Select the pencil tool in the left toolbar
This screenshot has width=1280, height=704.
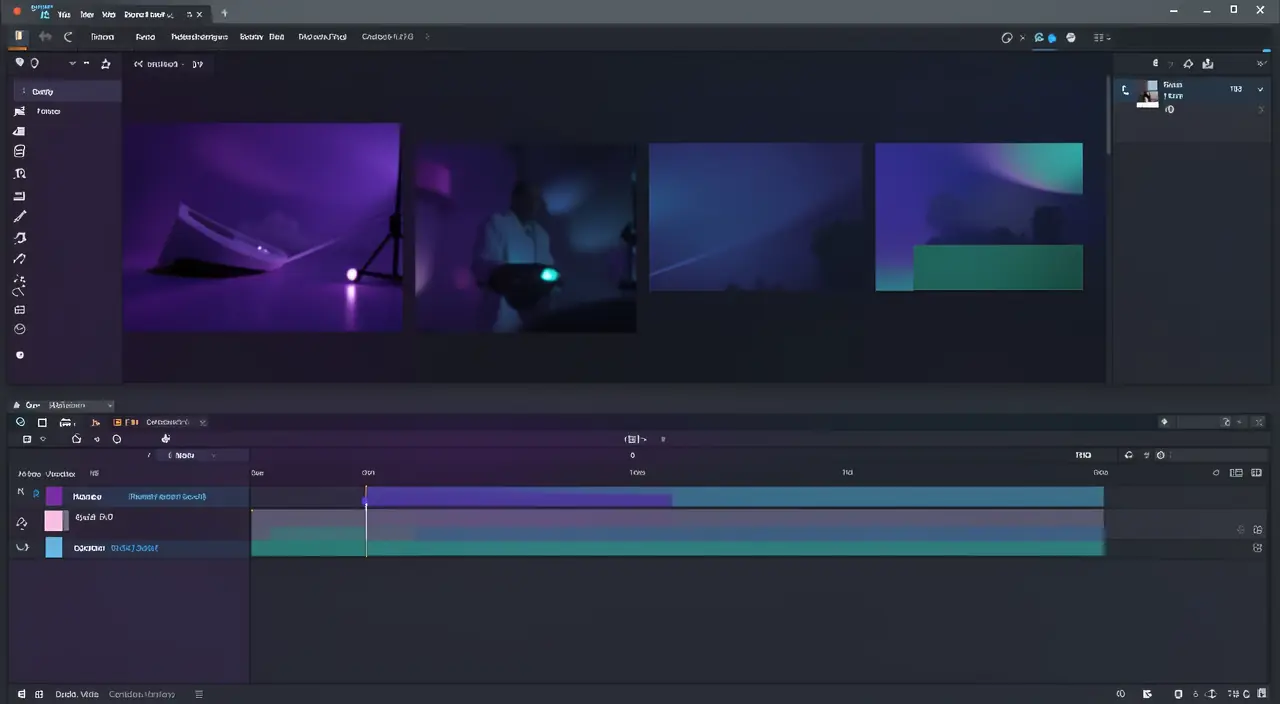pyautogui.click(x=19, y=216)
